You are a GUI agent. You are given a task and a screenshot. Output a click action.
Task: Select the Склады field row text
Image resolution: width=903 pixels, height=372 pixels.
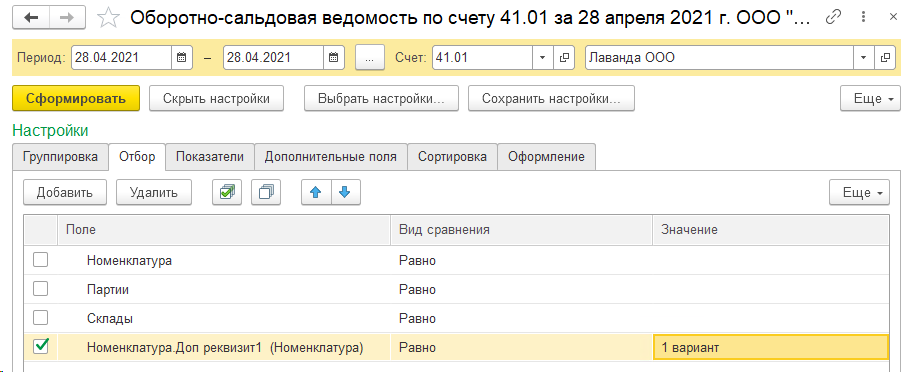[110, 318]
